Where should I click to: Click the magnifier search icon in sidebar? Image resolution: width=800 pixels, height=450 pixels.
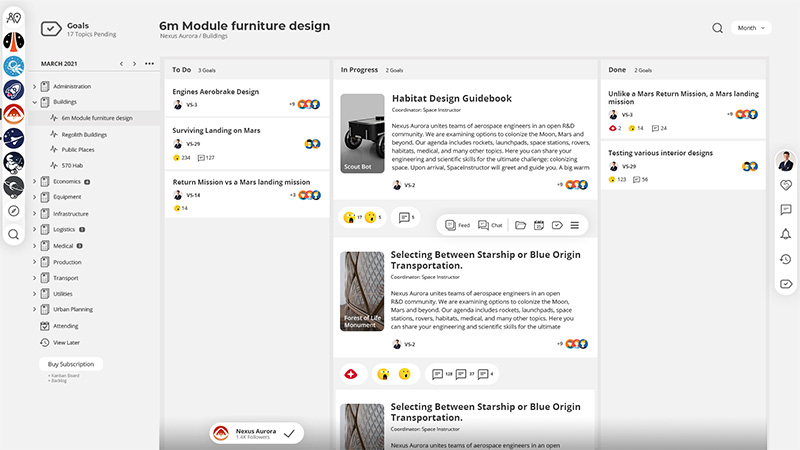[x=14, y=235]
